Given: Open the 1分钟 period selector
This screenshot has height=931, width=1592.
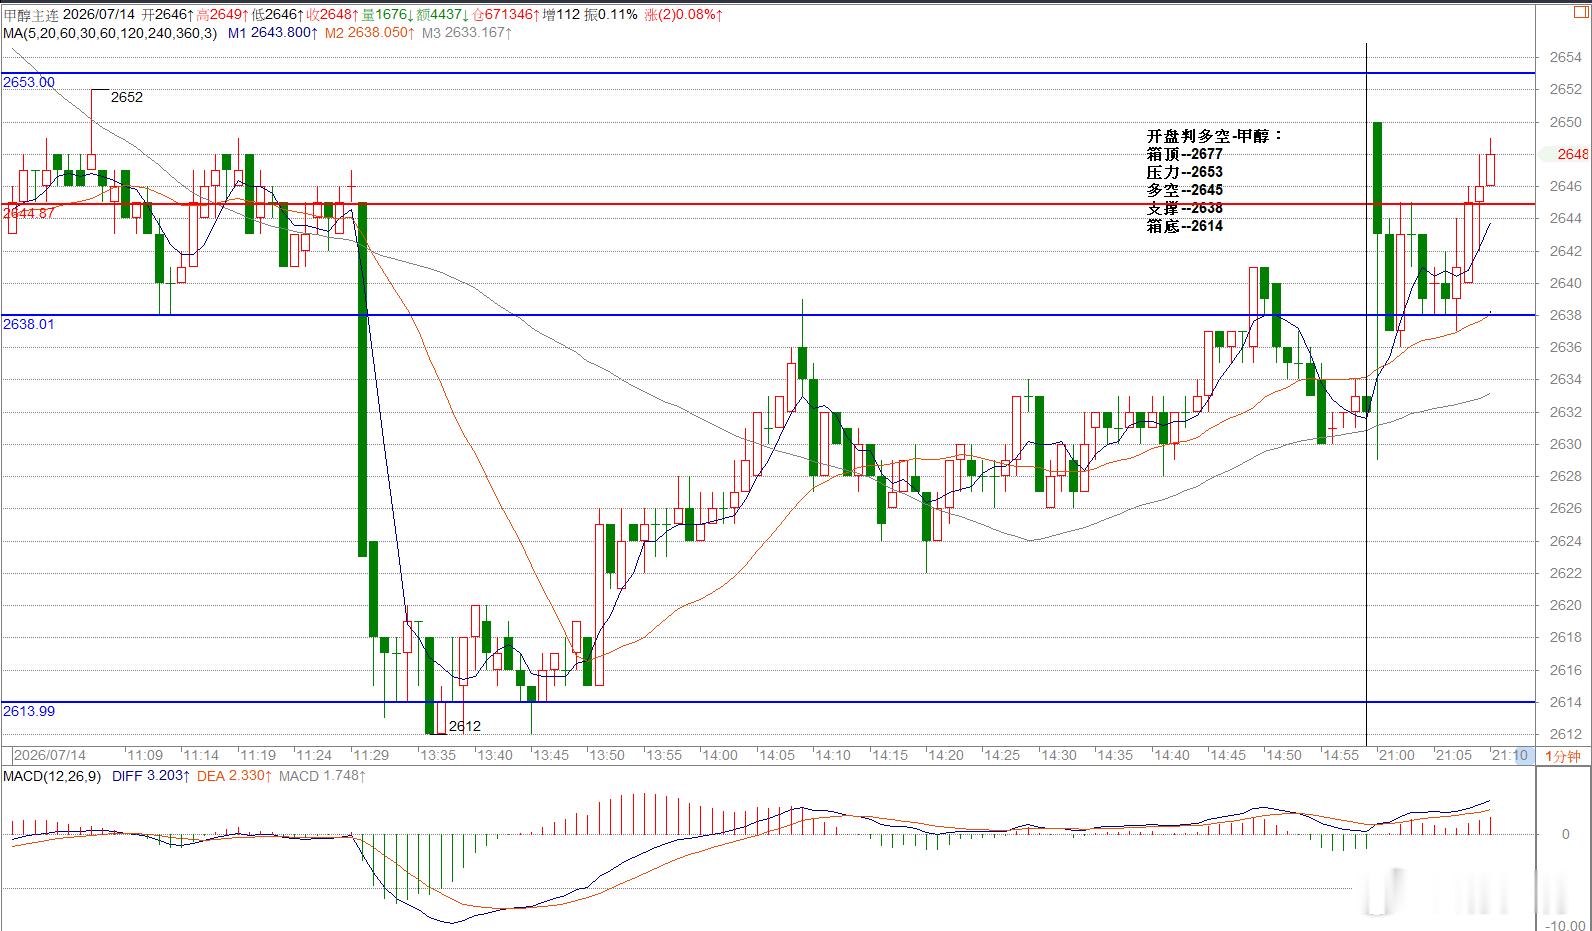Looking at the screenshot, I should 1563,756.
